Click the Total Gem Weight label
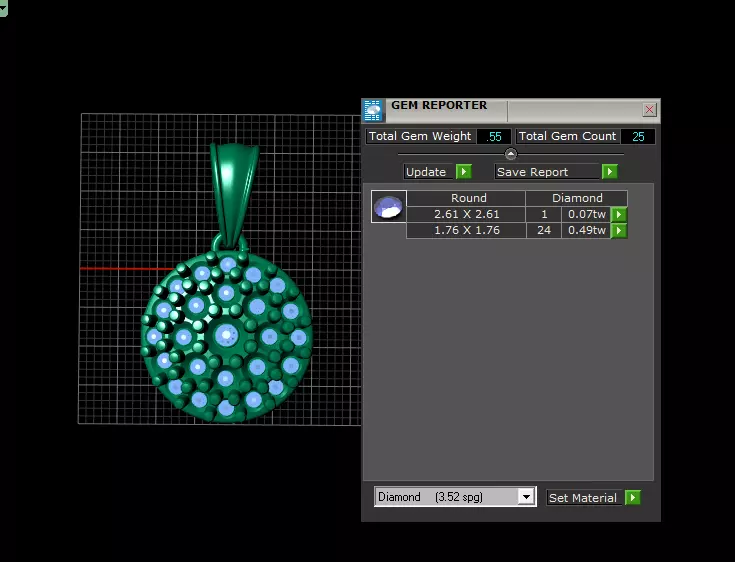The width and height of the screenshot is (735, 562). pos(420,136)
